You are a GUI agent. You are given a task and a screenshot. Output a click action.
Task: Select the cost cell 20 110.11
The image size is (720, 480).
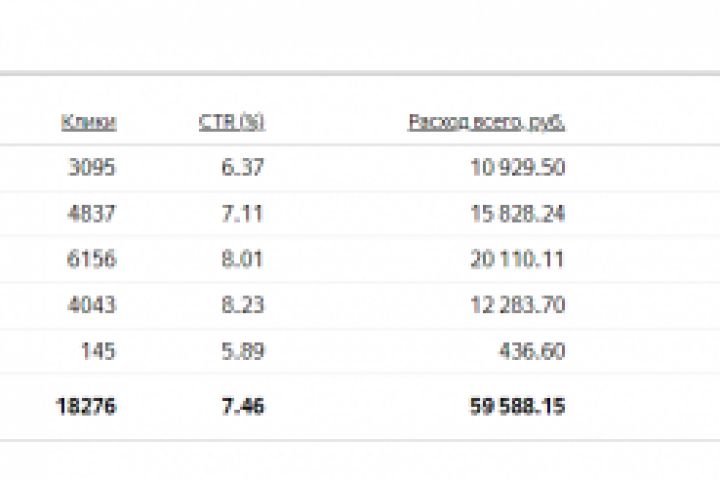(517, 260)
